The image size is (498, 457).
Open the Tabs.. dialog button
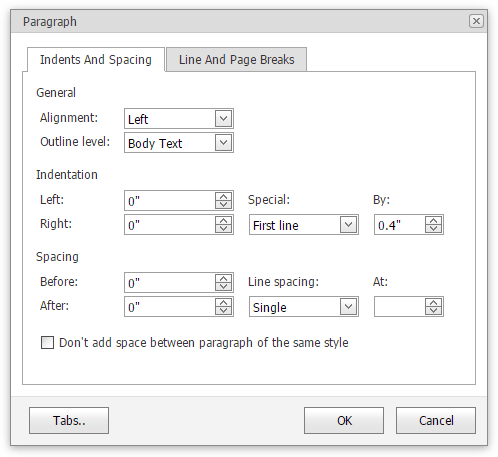(x=69, y=420)
